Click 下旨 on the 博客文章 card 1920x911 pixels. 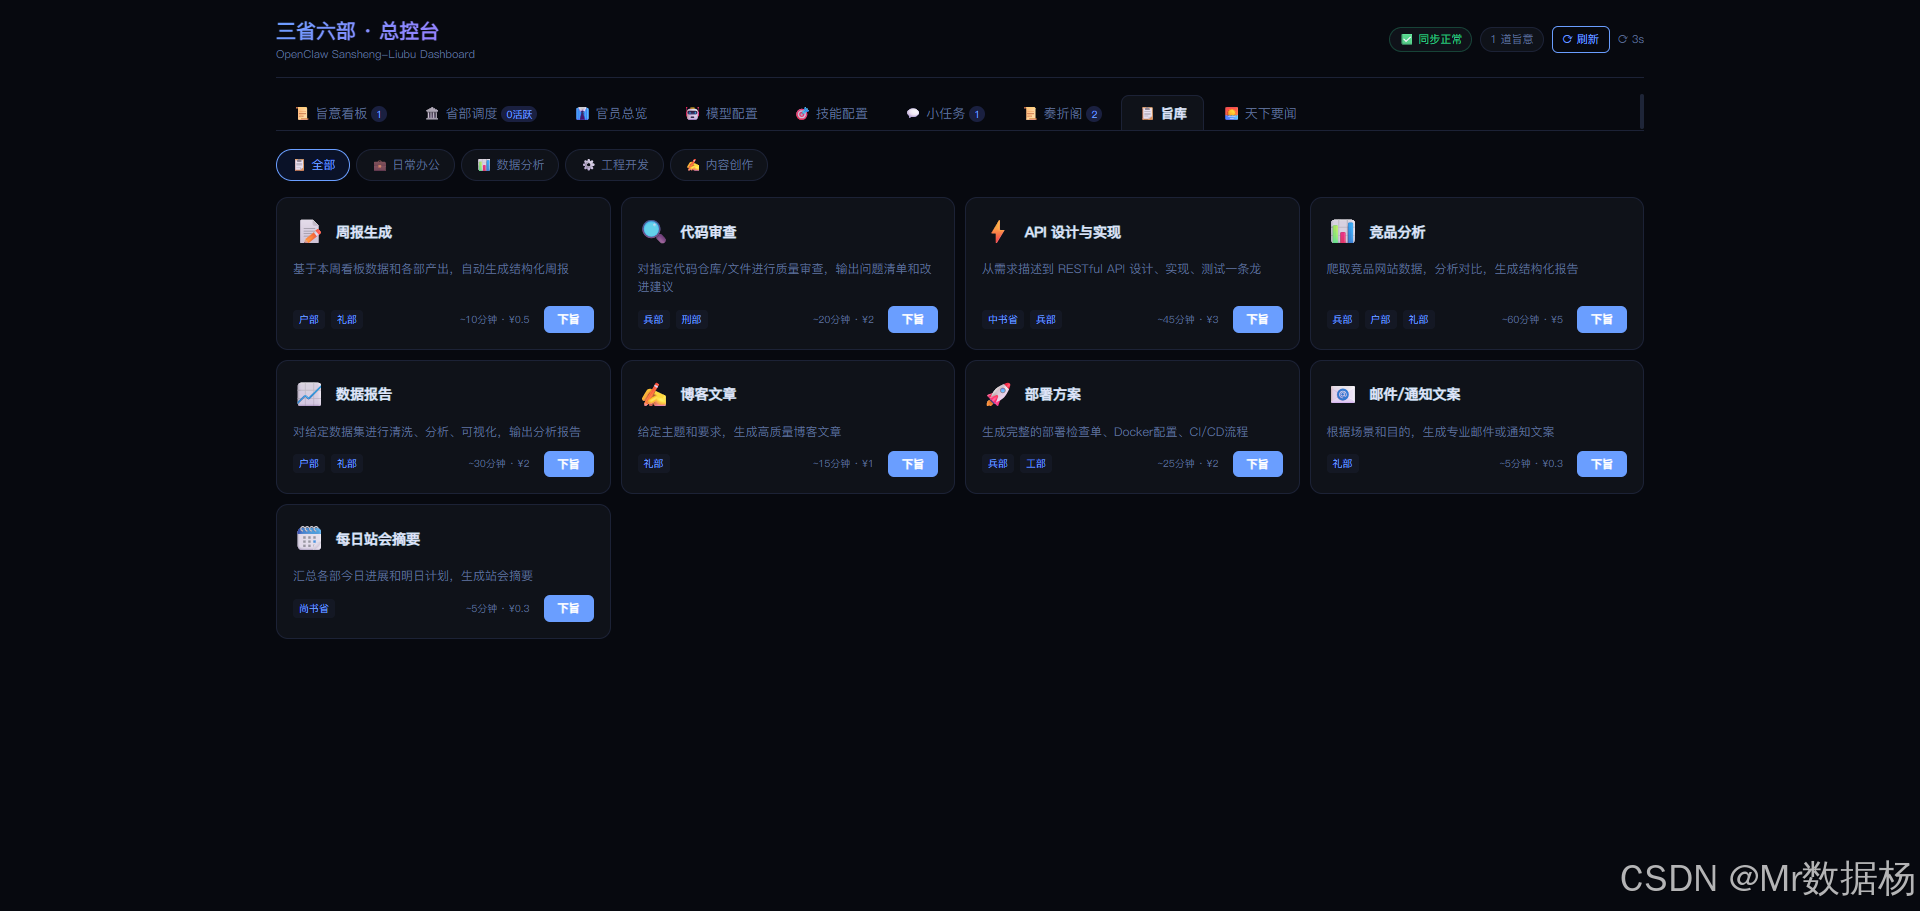[913, 464]
